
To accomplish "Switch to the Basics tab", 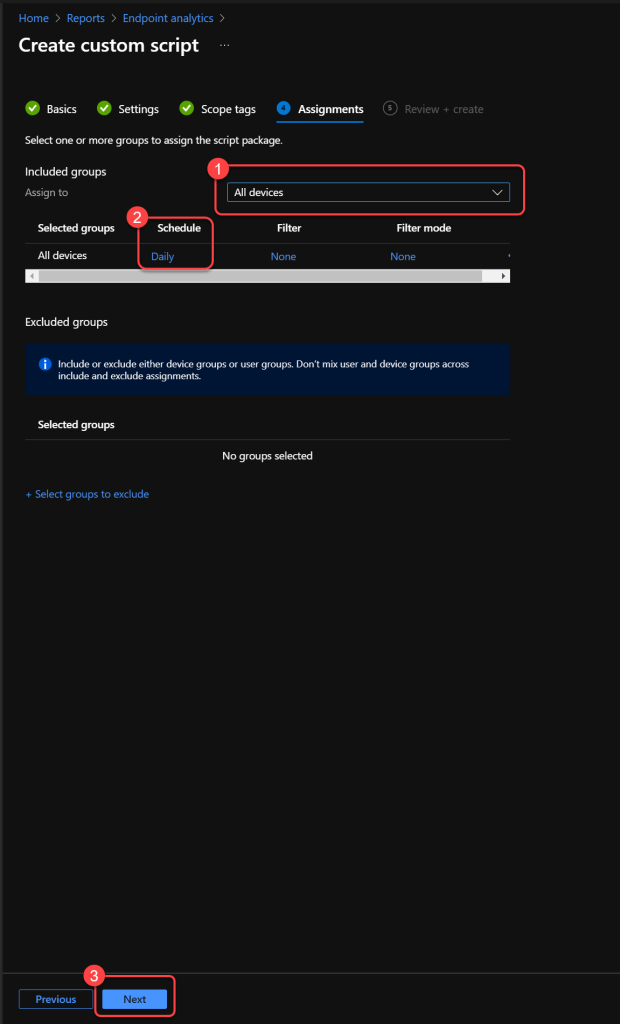I will point(61,109).
